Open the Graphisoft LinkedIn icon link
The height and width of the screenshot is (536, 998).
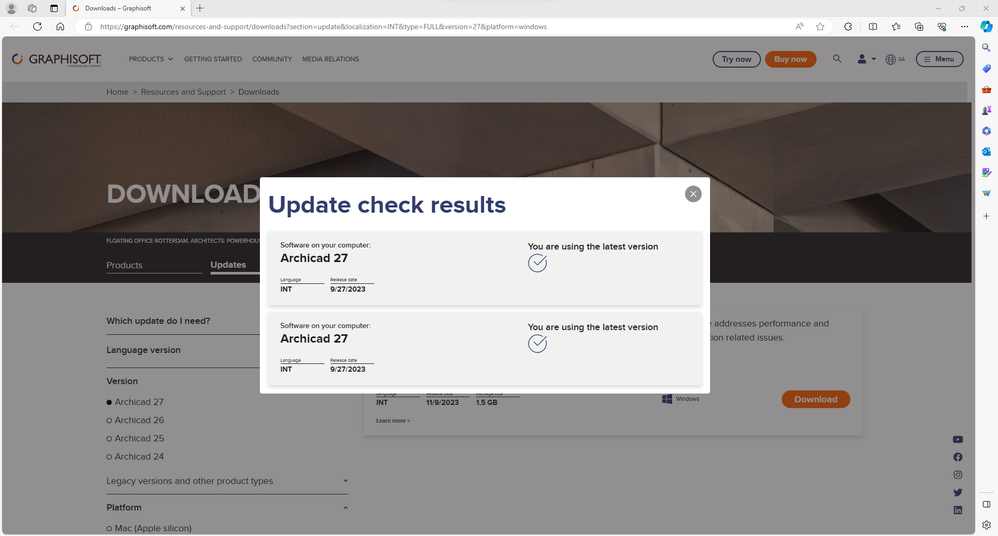pos(957,510)
